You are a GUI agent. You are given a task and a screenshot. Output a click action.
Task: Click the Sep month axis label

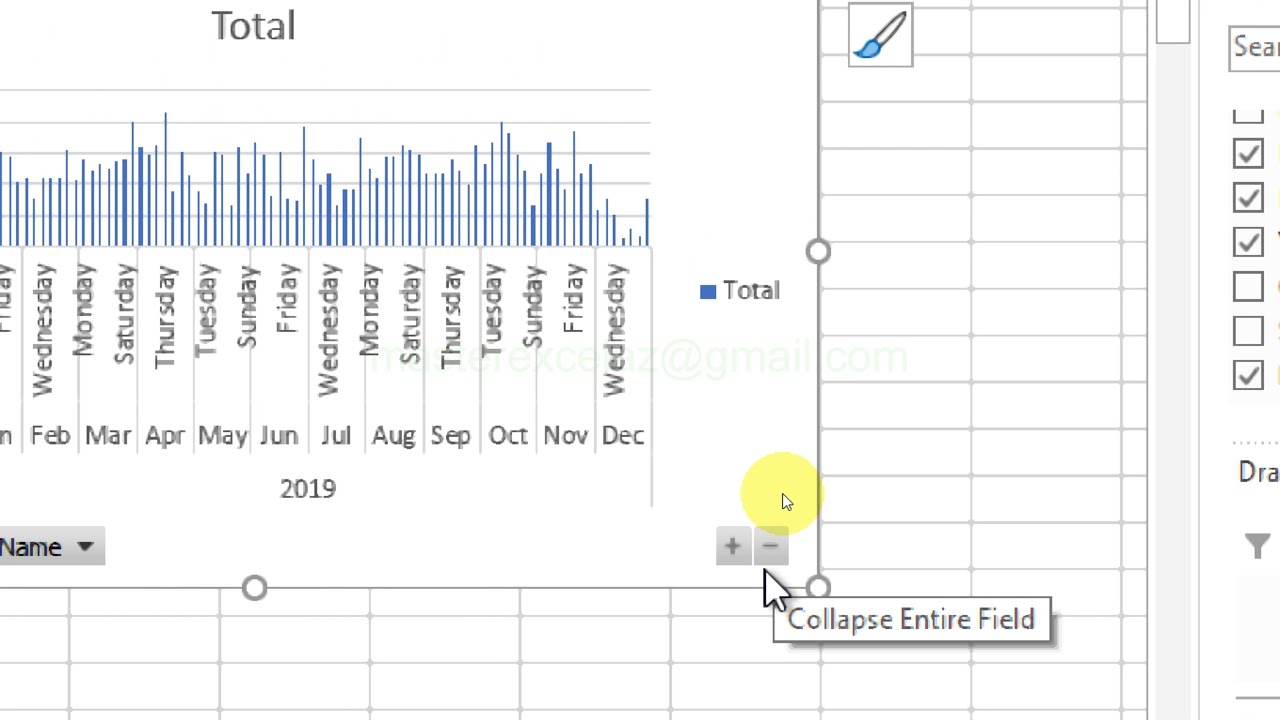(450, 436)
